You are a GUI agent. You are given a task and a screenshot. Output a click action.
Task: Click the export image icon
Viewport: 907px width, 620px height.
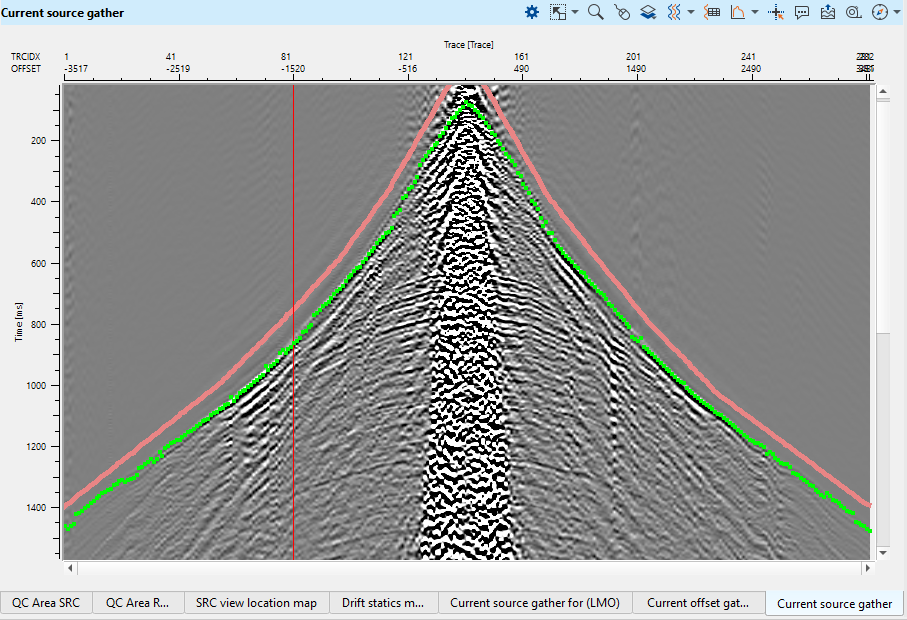[x=827, y=12]
